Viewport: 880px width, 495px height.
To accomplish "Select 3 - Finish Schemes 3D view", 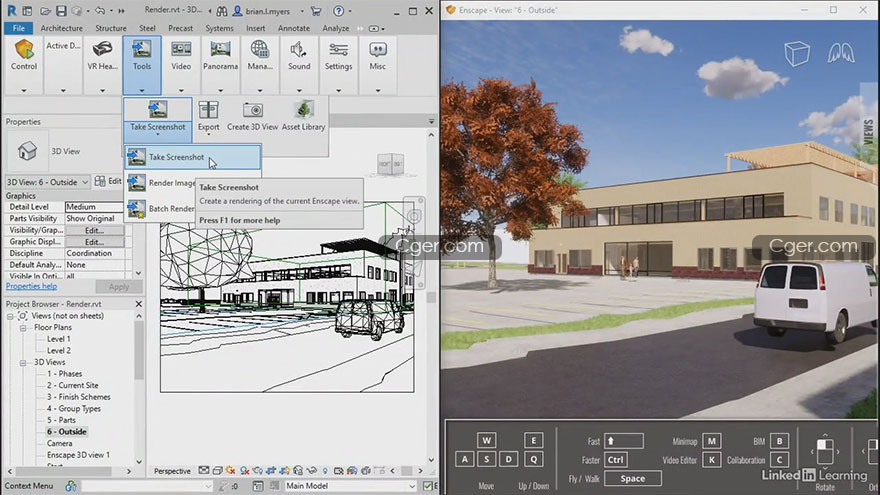I will pyautogui.click(x=79, y=397).
